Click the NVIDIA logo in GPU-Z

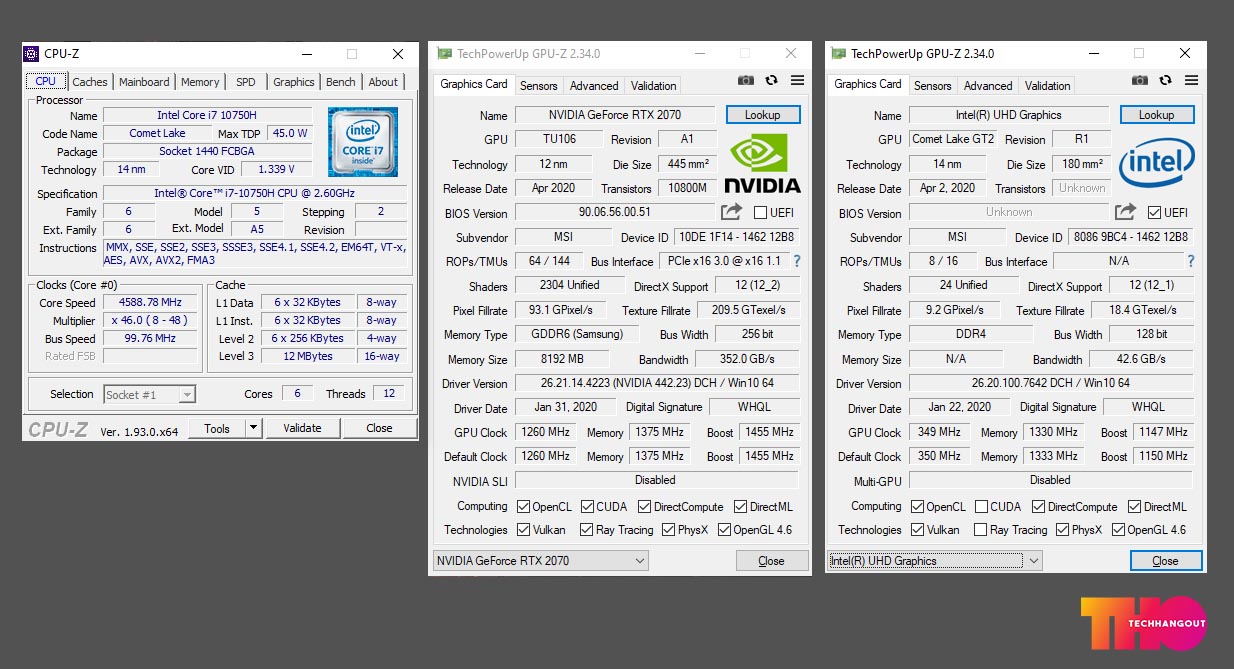pos(762,164)
